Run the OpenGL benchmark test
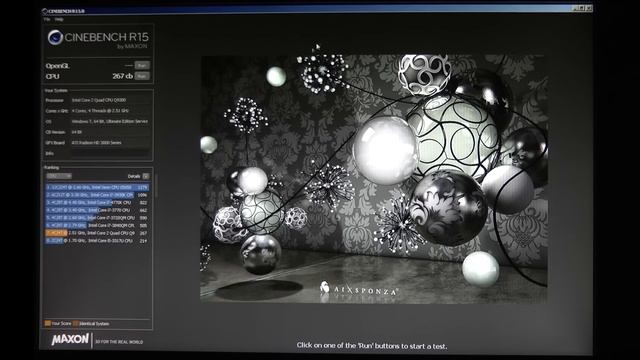Image resolution: width=640 pixels, height=360 pixels. (x=142, y=65)
